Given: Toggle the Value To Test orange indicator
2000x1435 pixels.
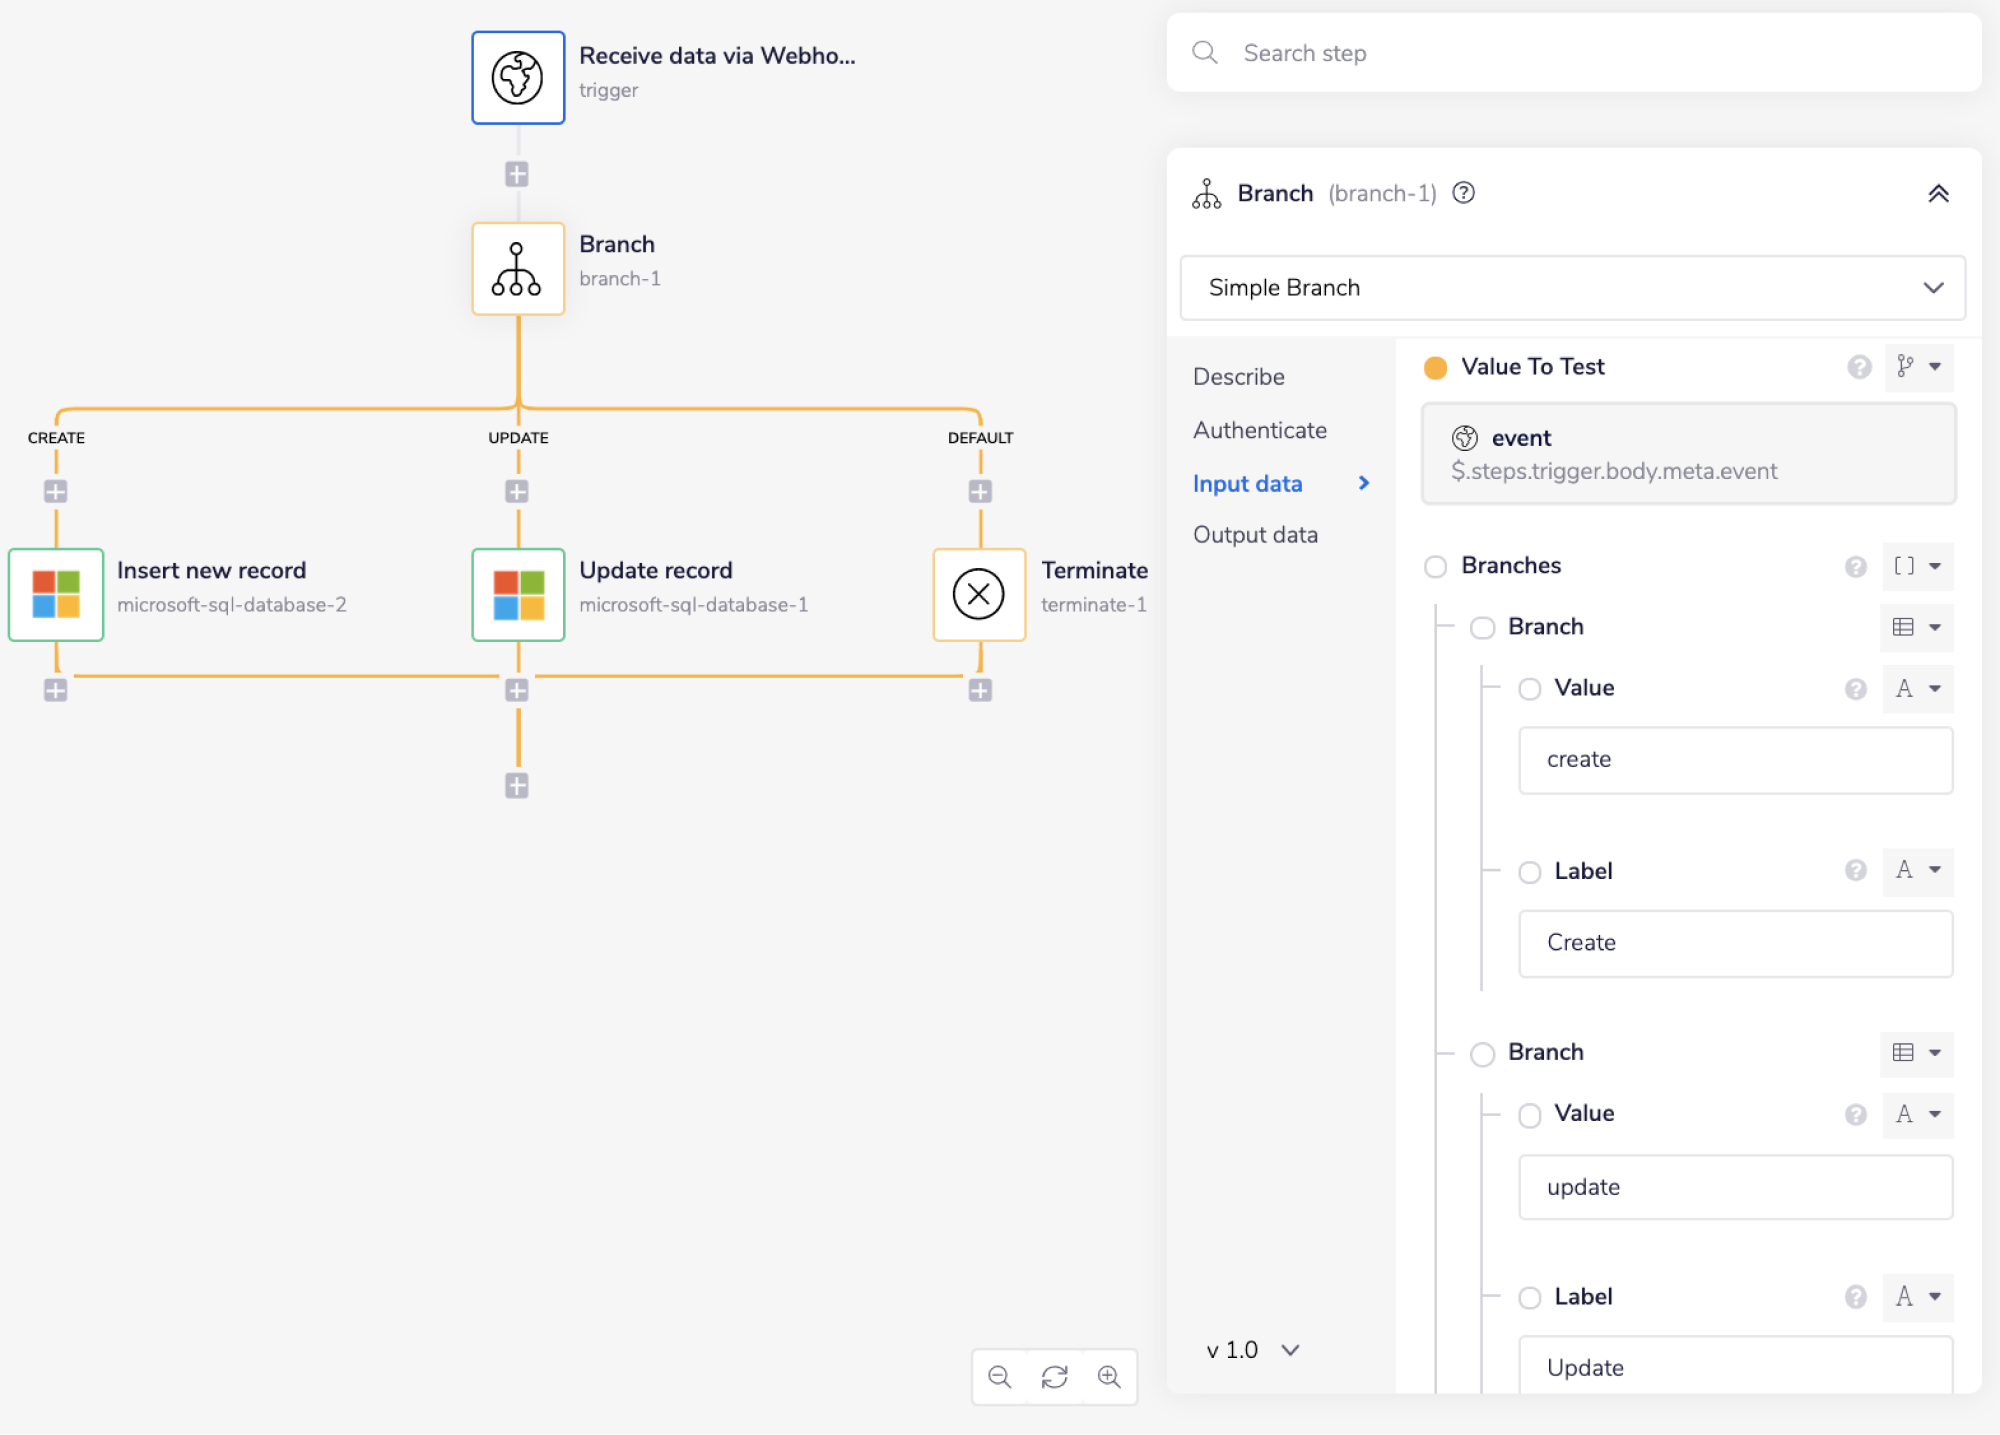Looking at the screenshot, I should [x=1435, y=368].
